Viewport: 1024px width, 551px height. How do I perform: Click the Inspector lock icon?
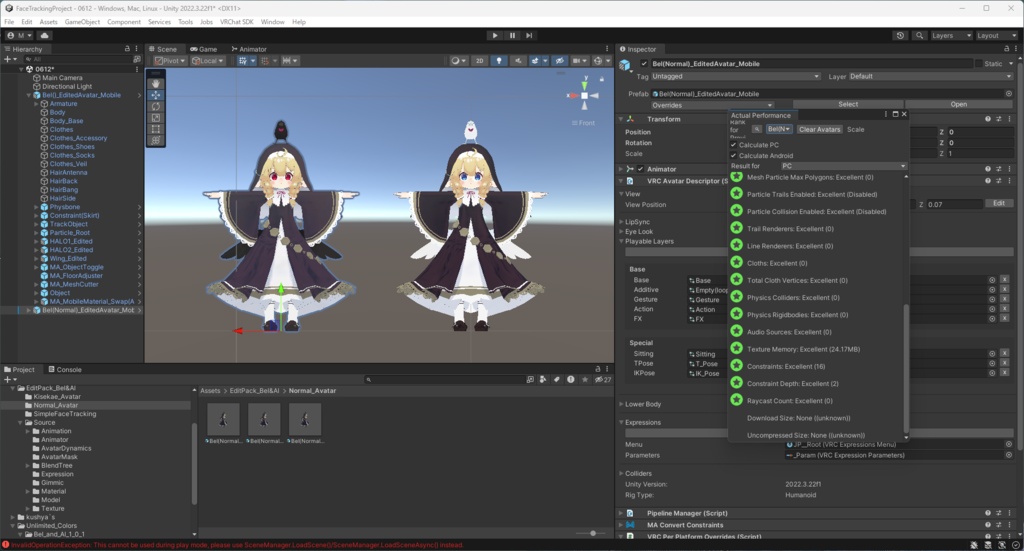[x=1006, y=49]
